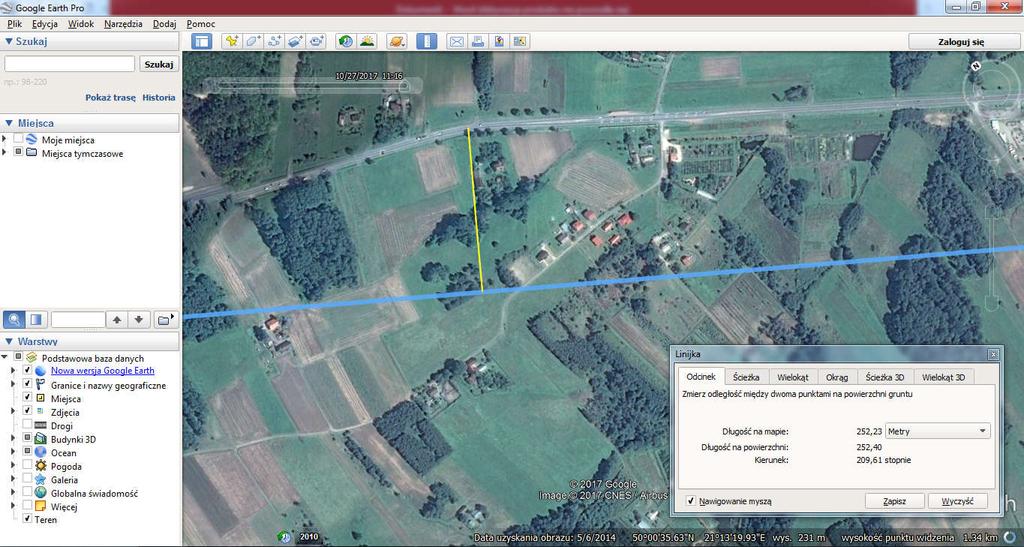Open the Metry units dropdown
Screen dimensions: 1024x547
point(937,431)
